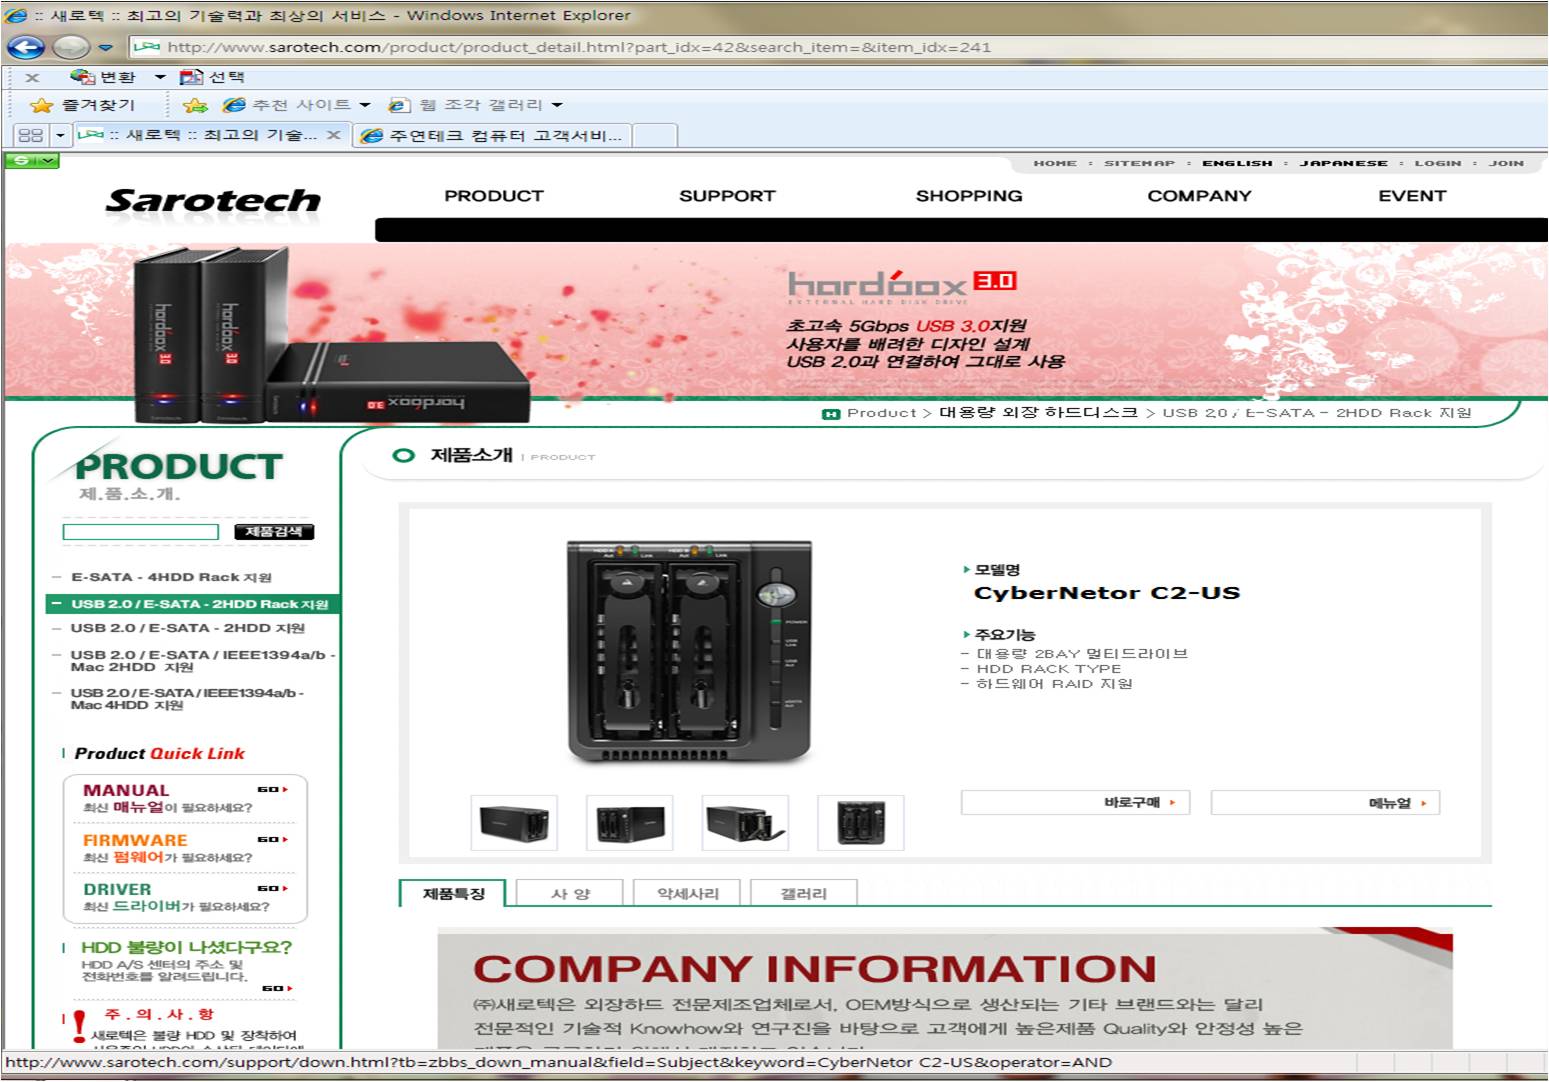Switch site language to JAPANESE
Screen dimensions: 1549x1082
point(1343,163)
